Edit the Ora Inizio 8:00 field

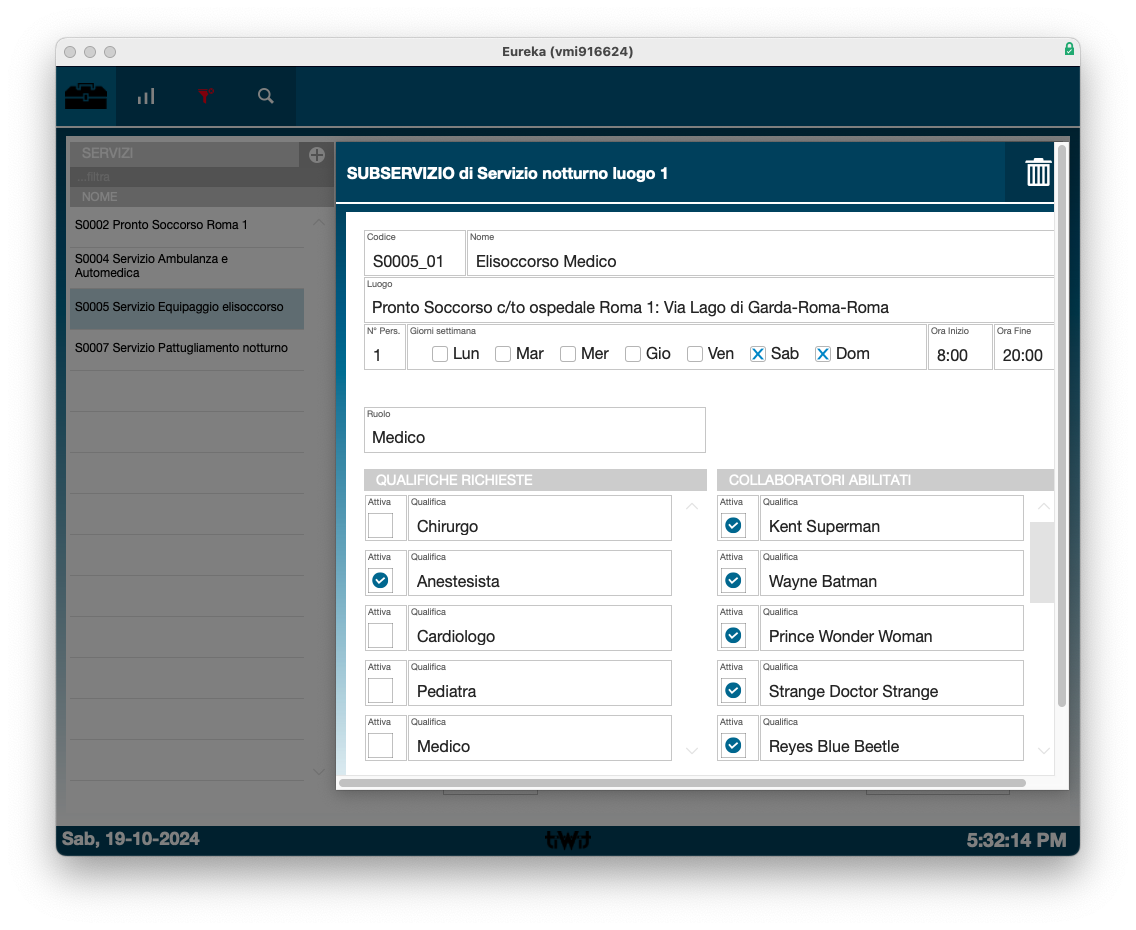pyautogui.click(x=960, y=347)
